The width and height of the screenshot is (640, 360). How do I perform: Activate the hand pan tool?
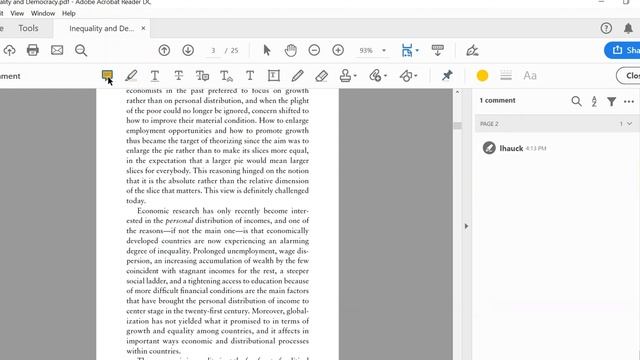(290, 50)
